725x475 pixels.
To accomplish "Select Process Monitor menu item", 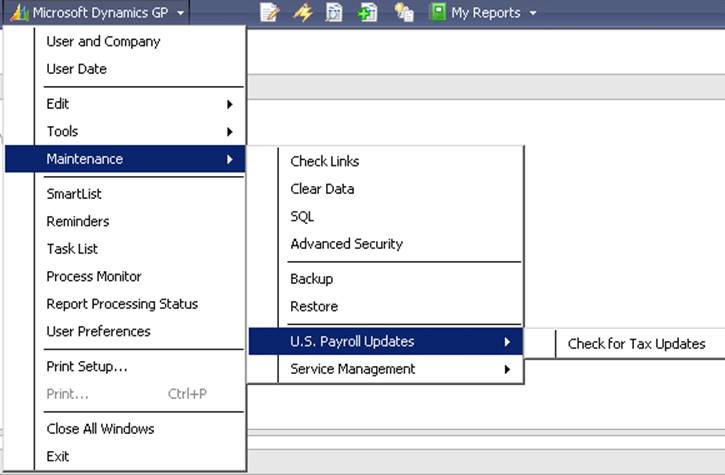I will coord(125,276).
